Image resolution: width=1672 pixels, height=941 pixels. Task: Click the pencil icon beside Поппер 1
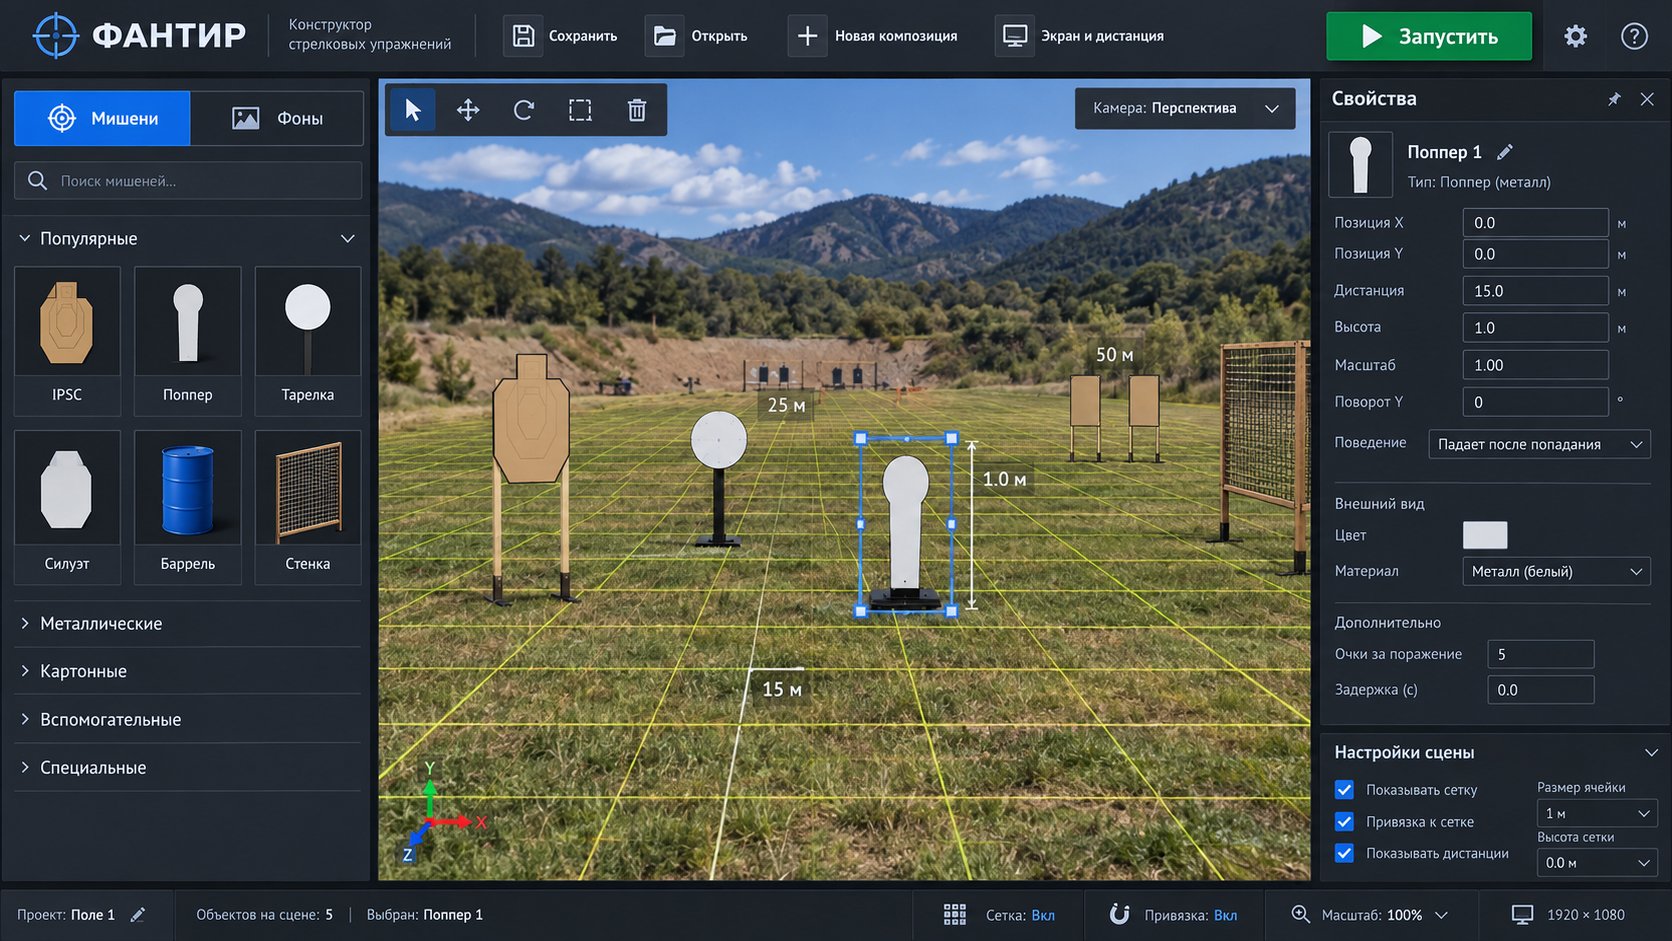pos(1505,152)
